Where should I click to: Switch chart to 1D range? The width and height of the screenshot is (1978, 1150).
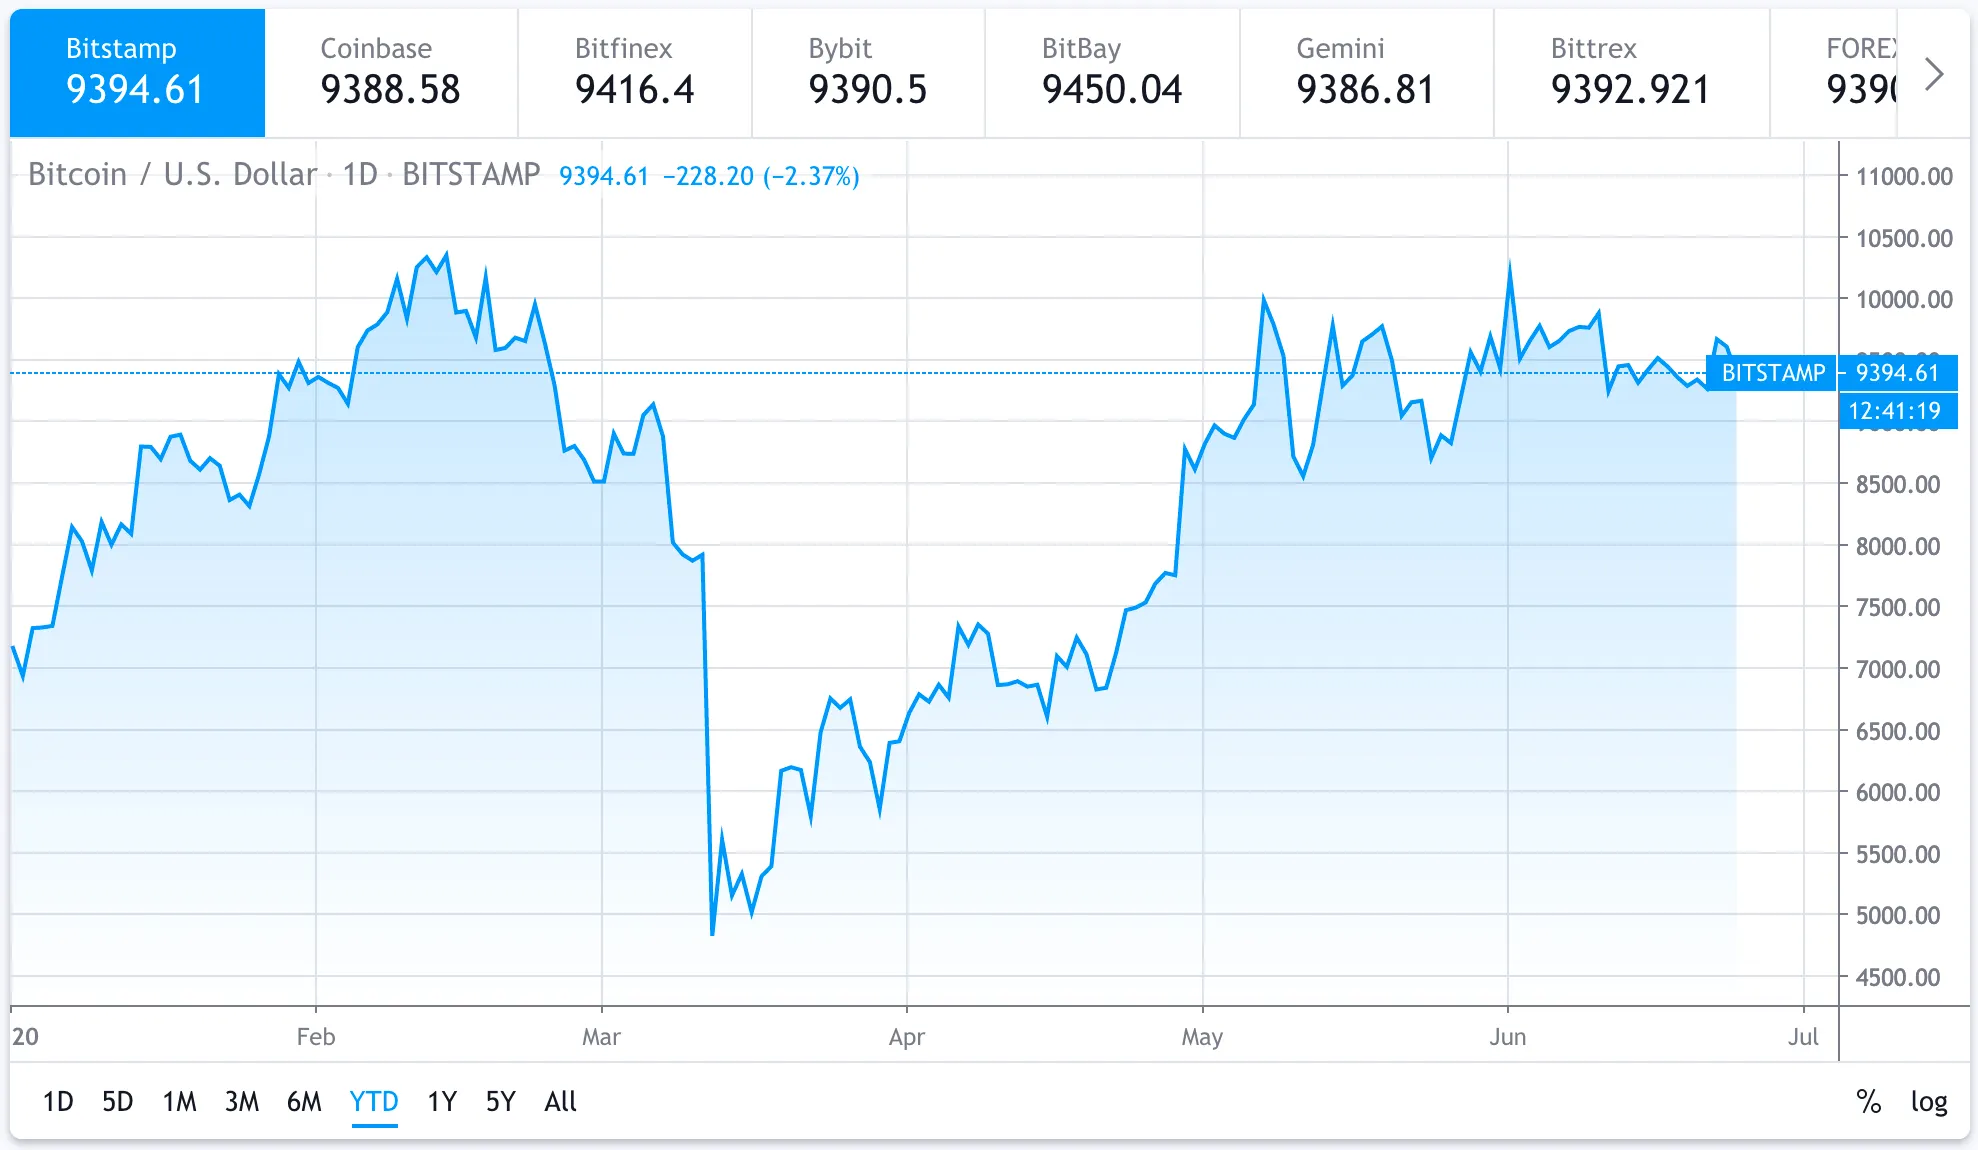point(58,1101)
